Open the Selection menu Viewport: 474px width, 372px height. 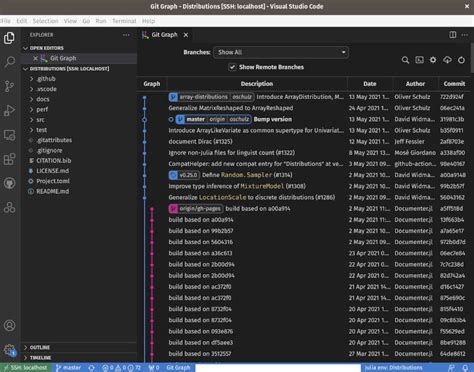45,21
